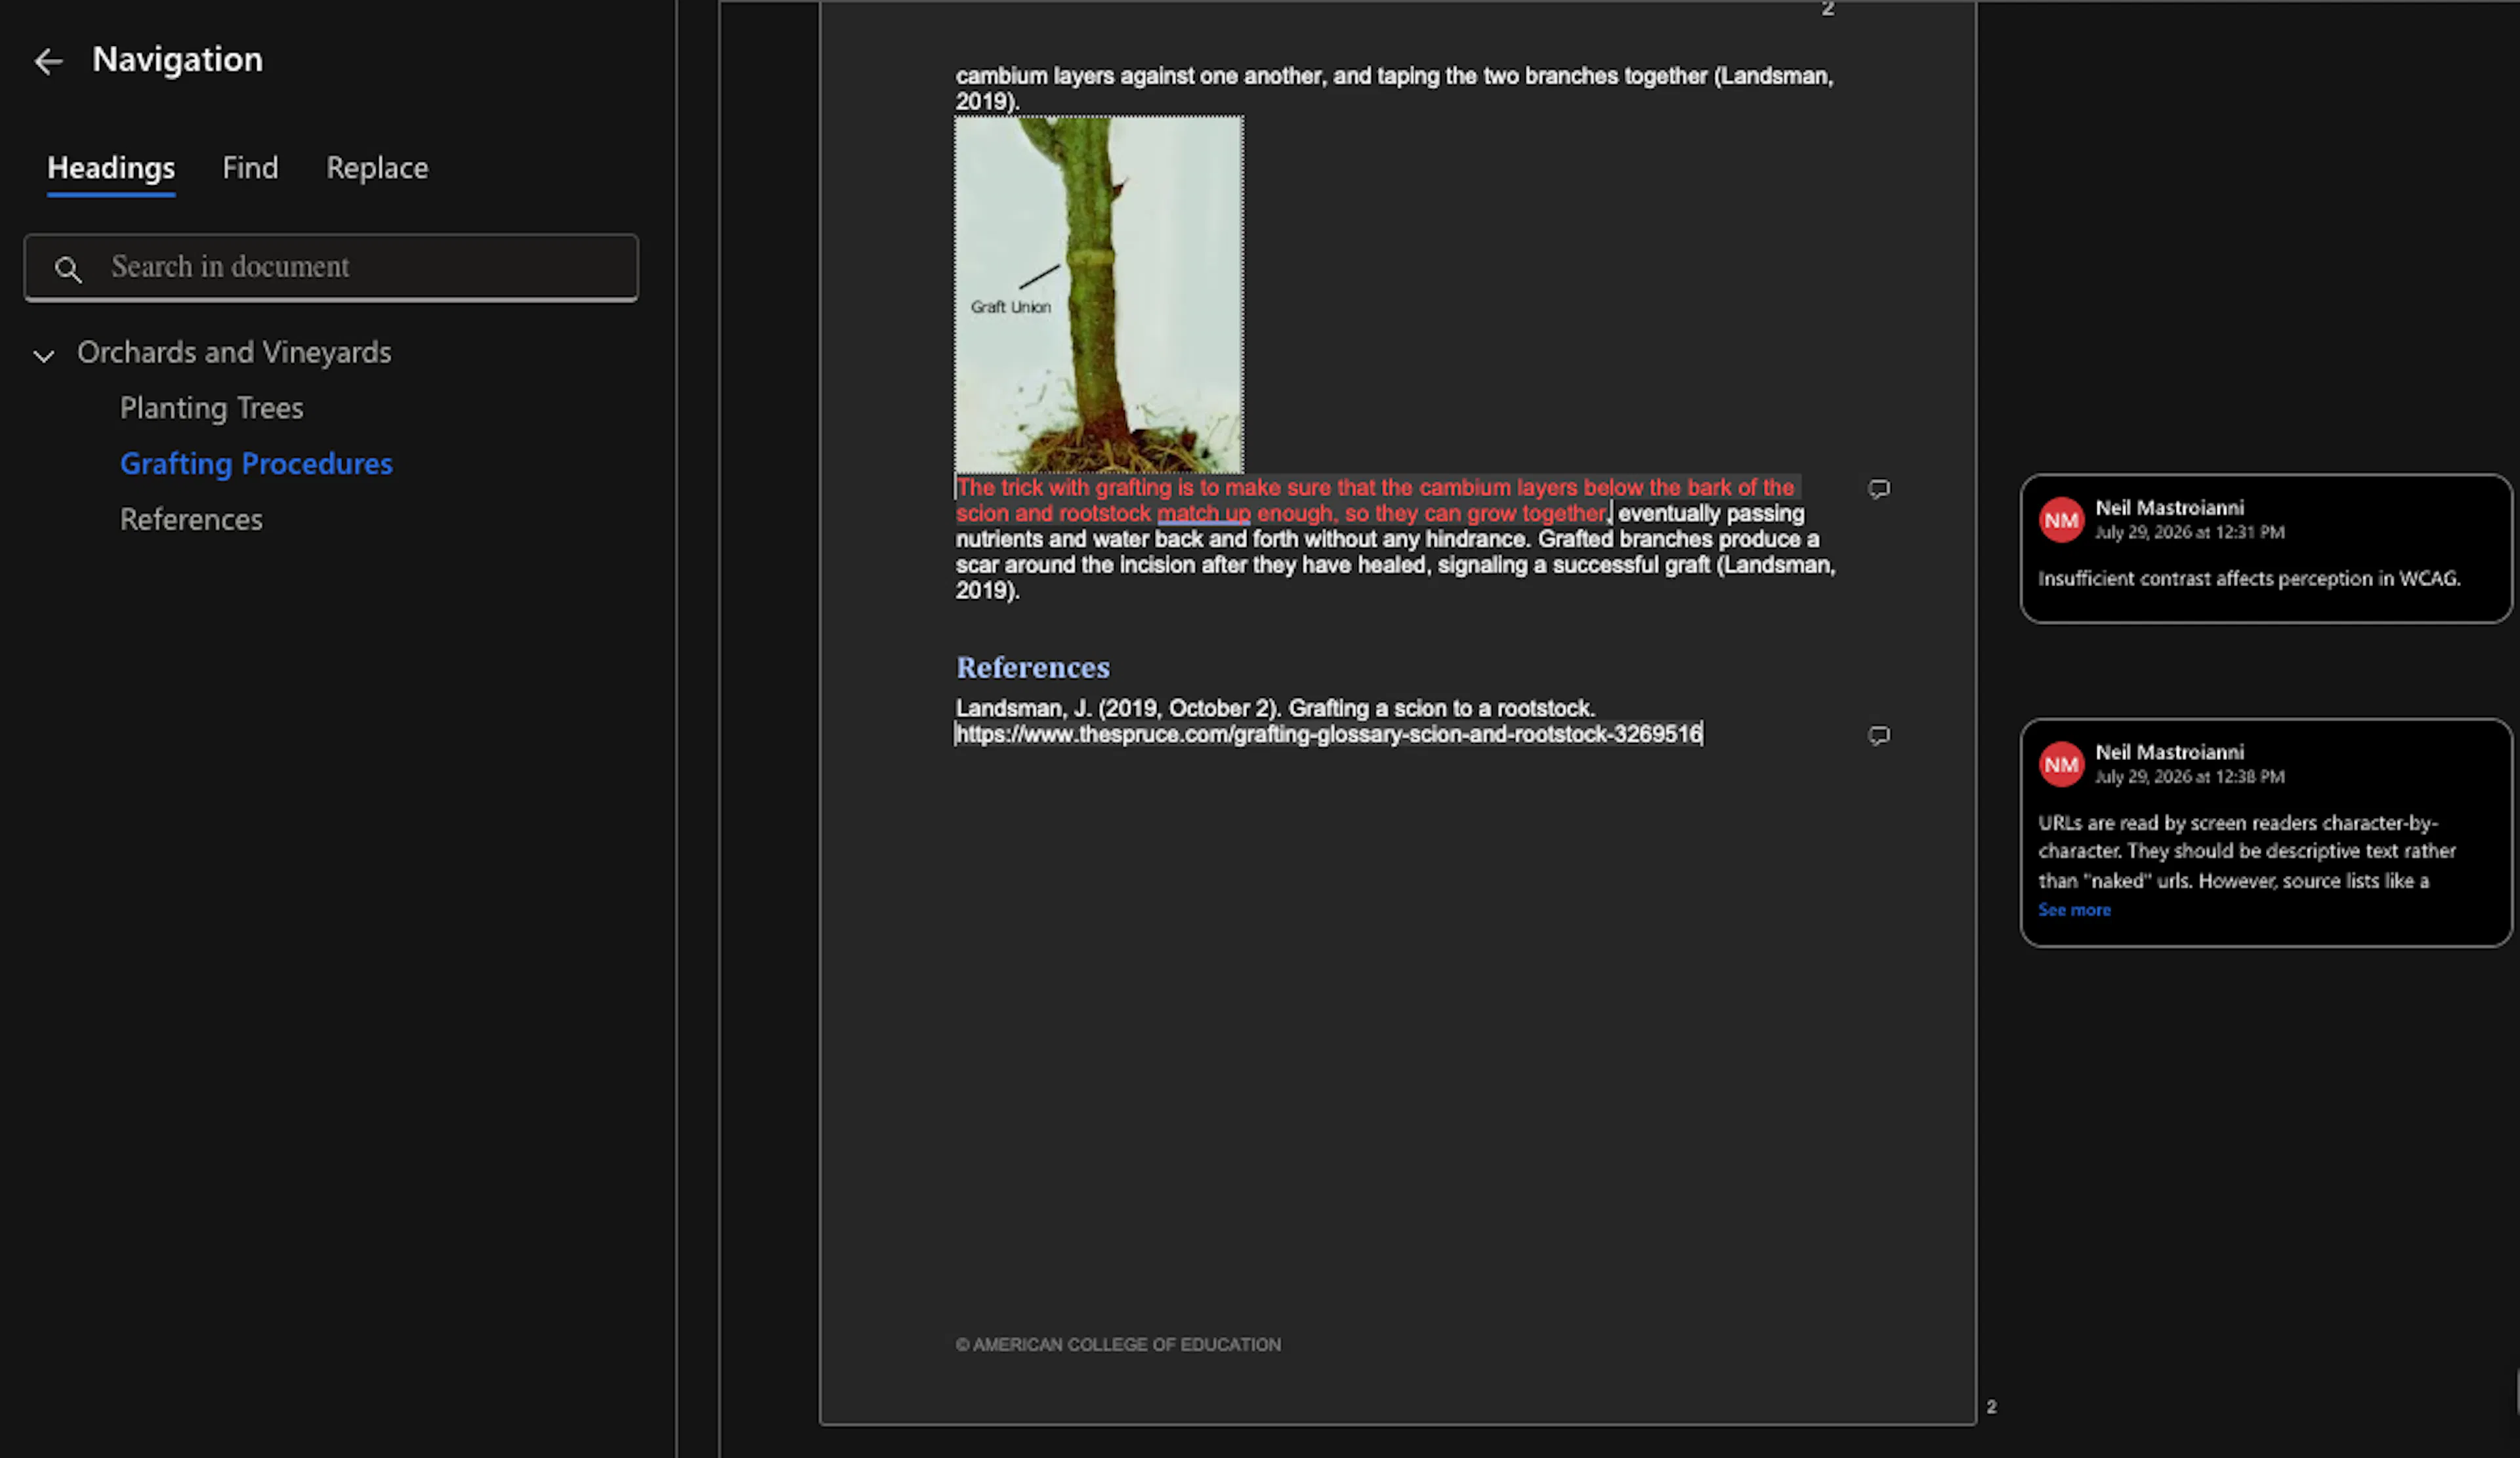The image size is (2520, 1458).
Task: Click the thespruce.com grafting glossary URL
Action: (x=1329, y=735)
